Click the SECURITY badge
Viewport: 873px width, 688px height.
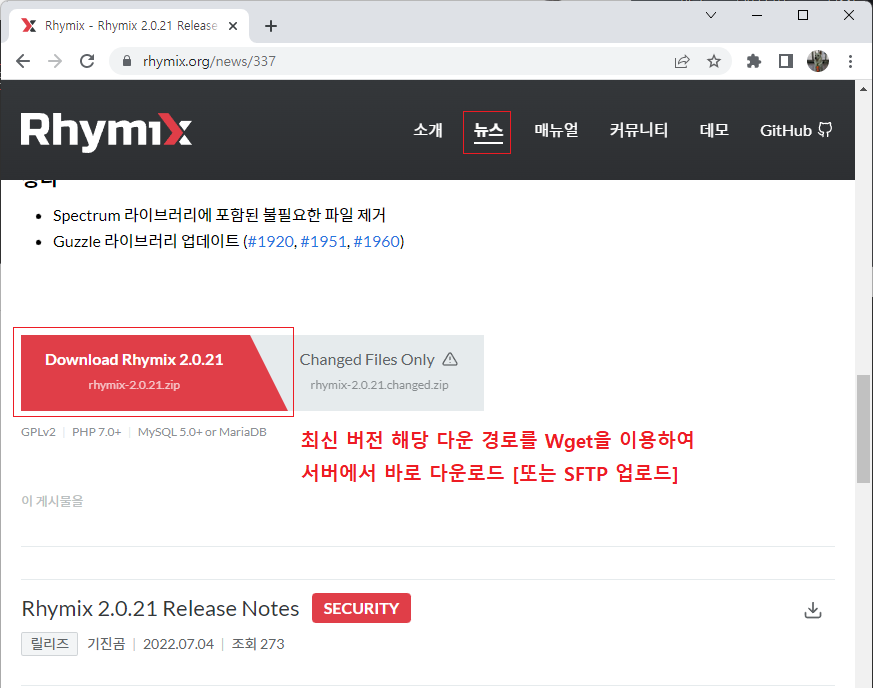point(361,608)
